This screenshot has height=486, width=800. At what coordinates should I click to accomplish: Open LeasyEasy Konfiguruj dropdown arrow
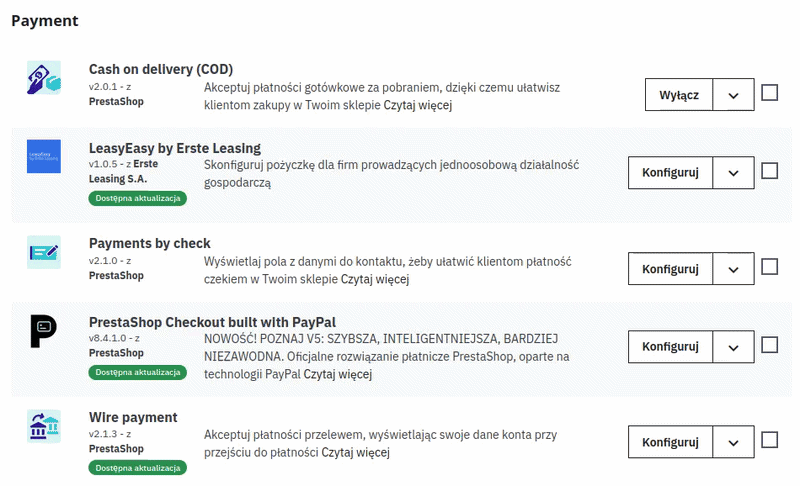pyautogui.click(x=733, y=173)
